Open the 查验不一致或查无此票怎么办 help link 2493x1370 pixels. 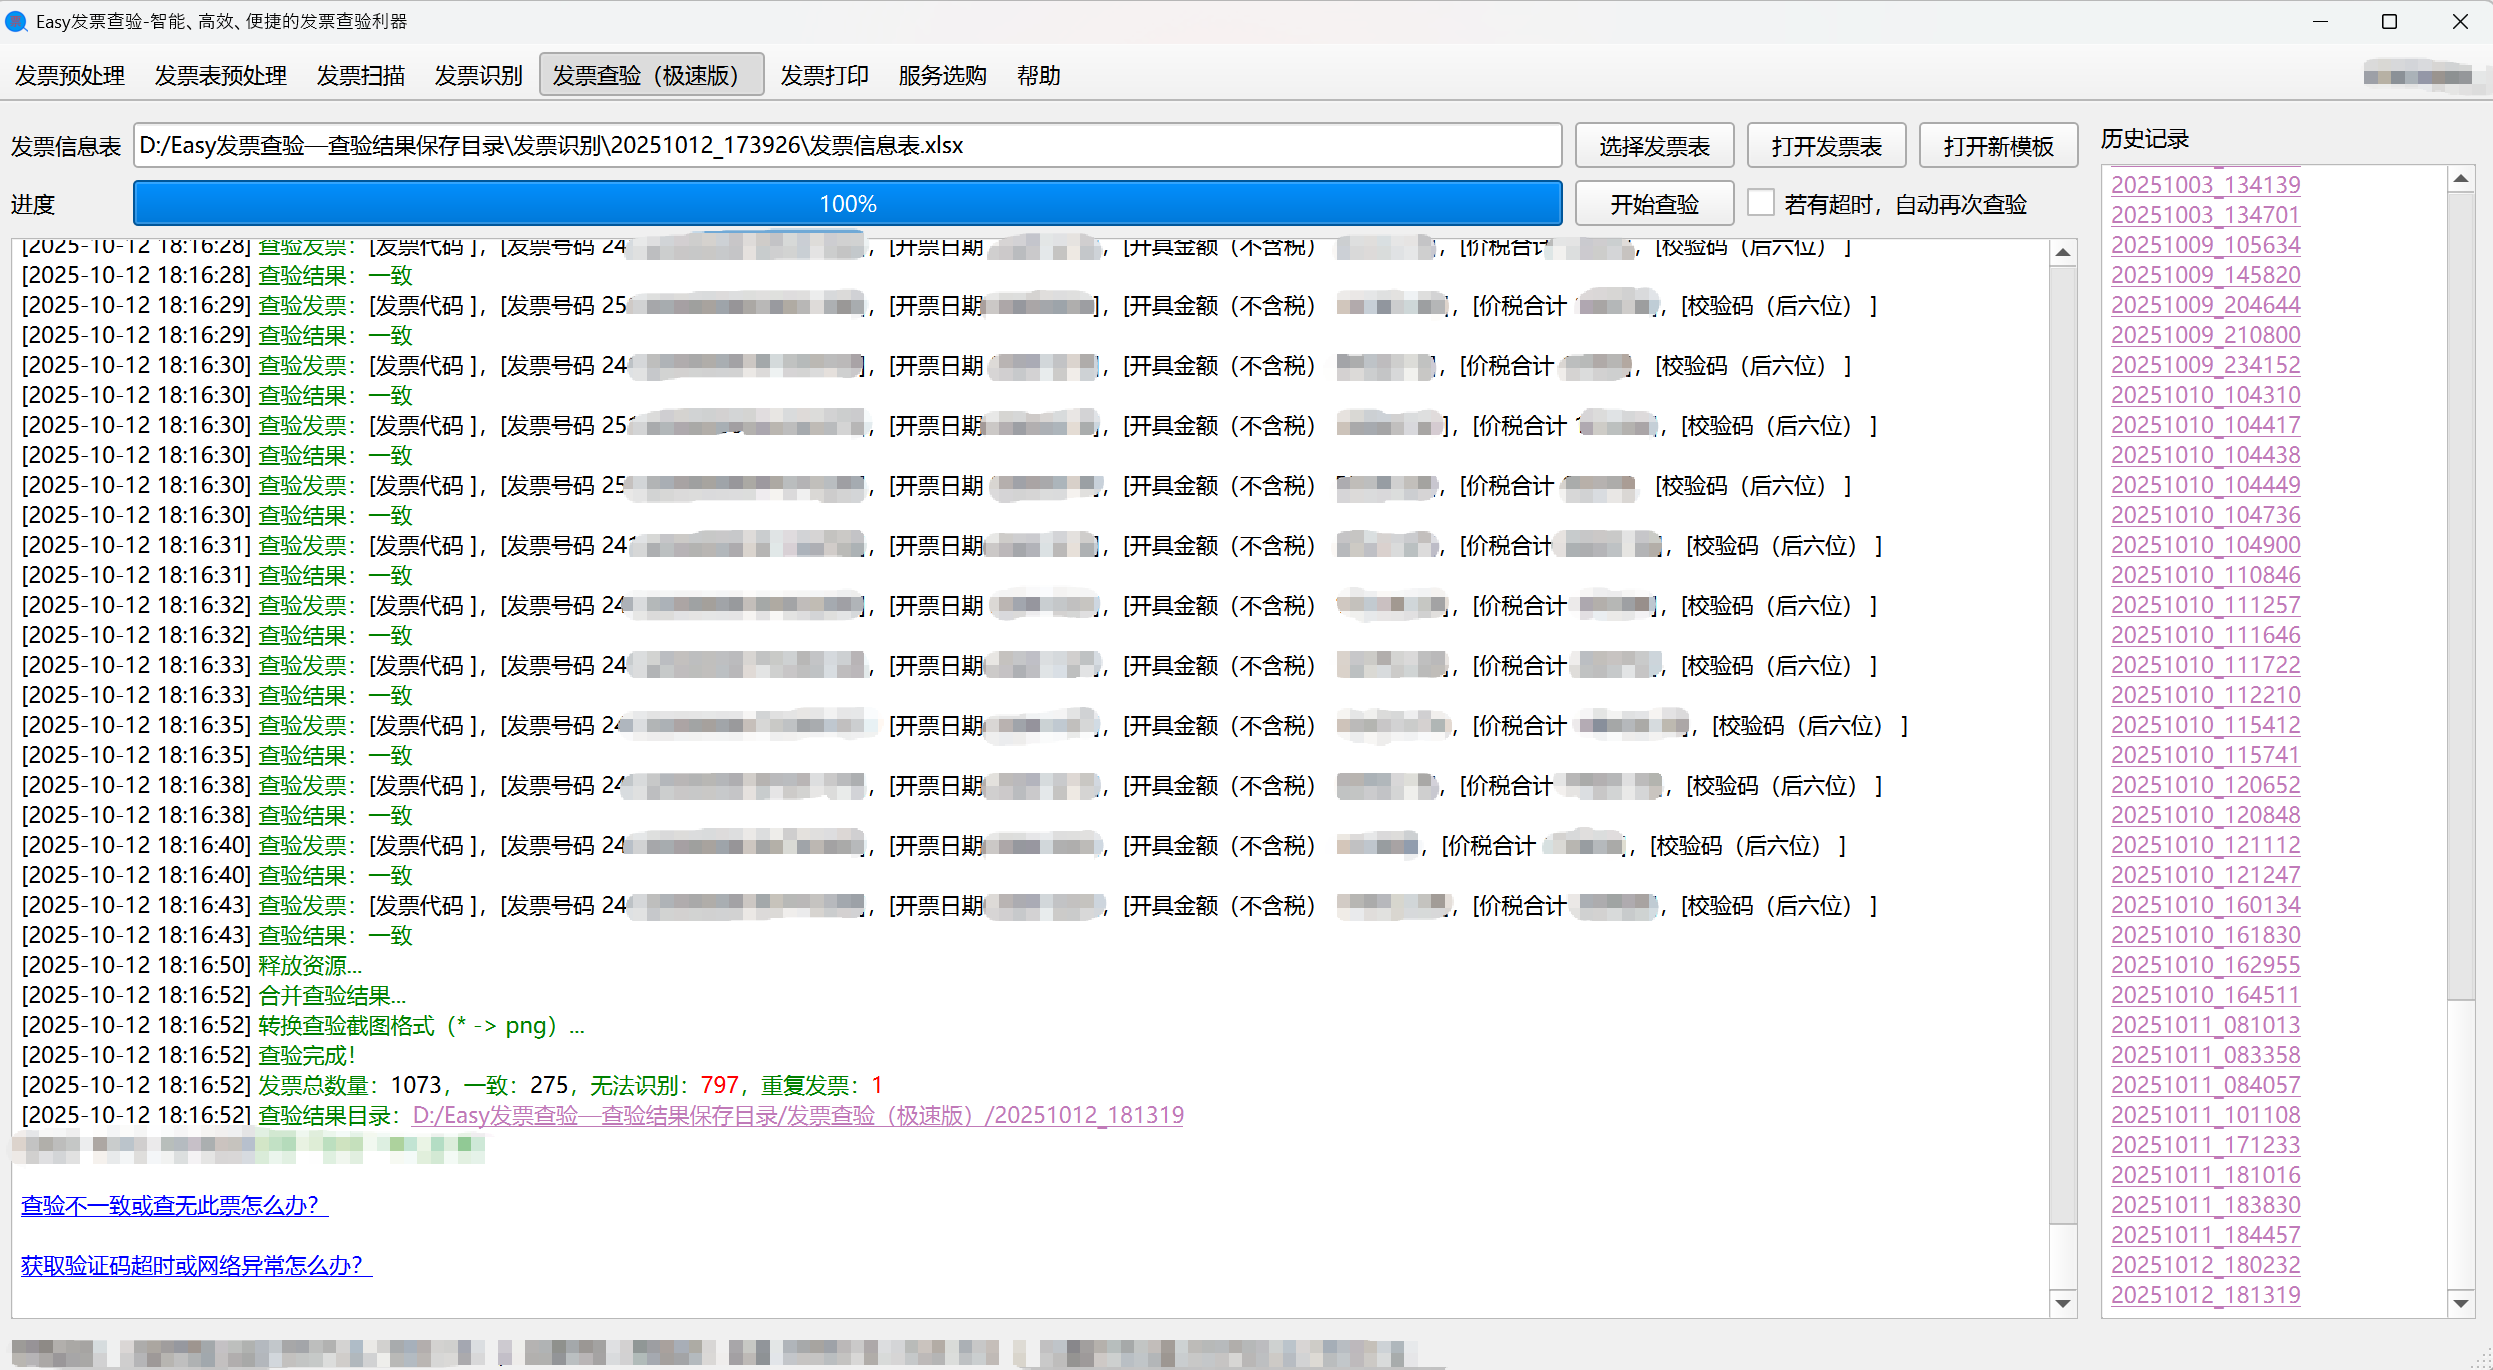[173, 1205]
